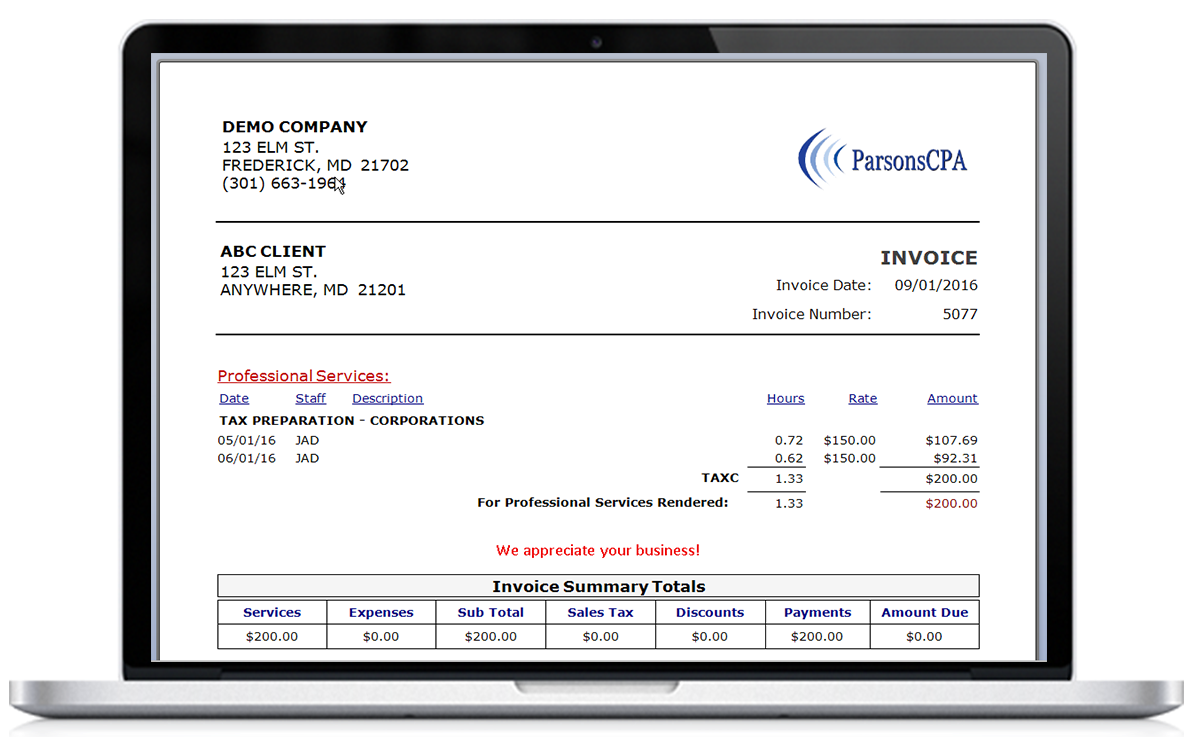Click the 06/01/16 date entry
The height and width of the screenshot is (737, 1196).
(x=246, y=459)
